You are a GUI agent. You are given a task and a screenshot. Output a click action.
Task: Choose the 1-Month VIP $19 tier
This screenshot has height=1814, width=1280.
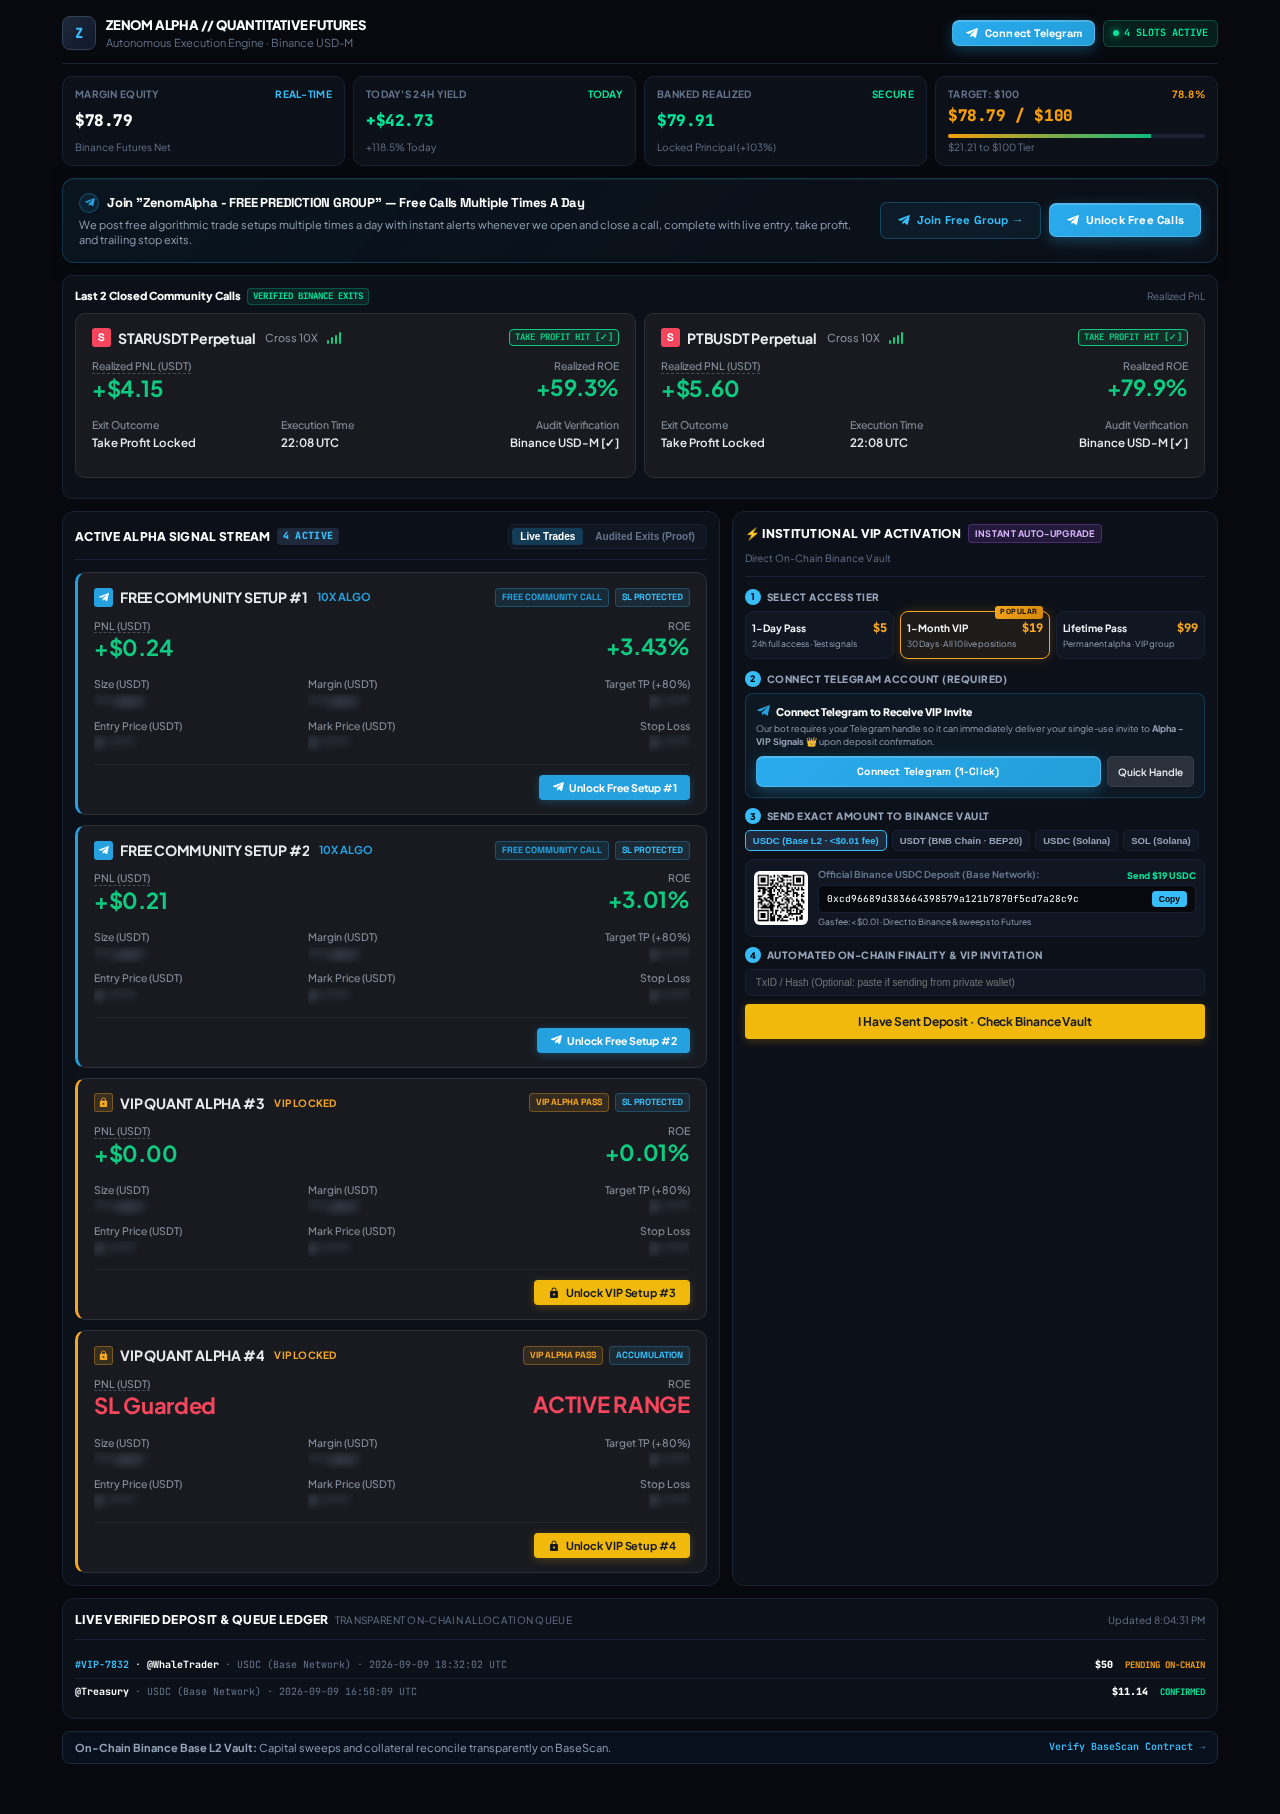(975, 635)
